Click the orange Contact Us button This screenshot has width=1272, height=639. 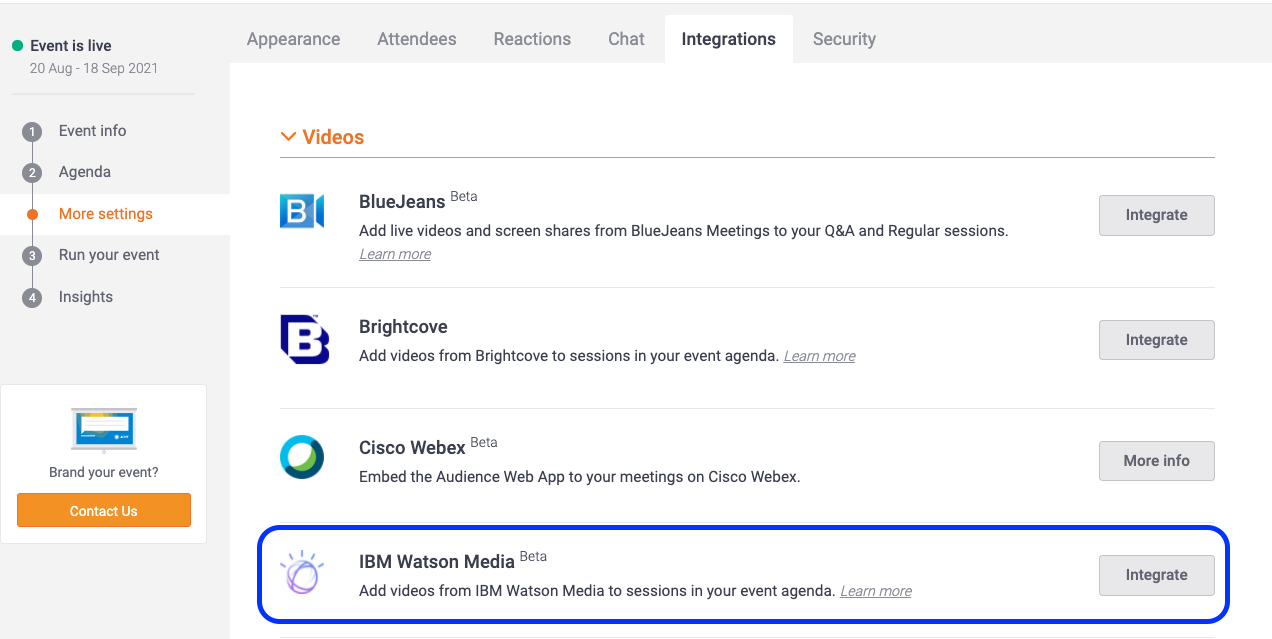tap(104, 510)
